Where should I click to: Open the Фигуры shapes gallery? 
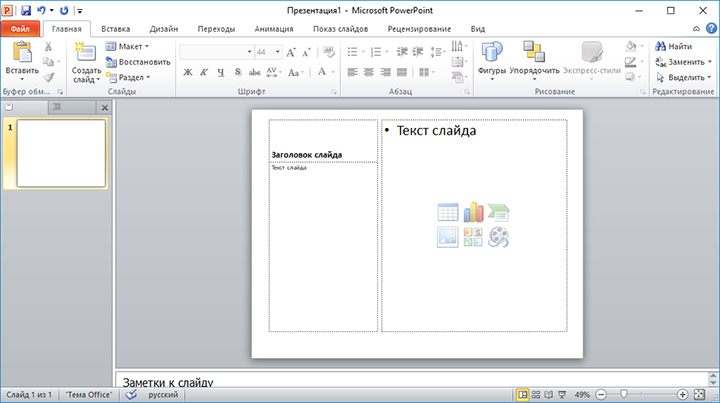[492, 58]
